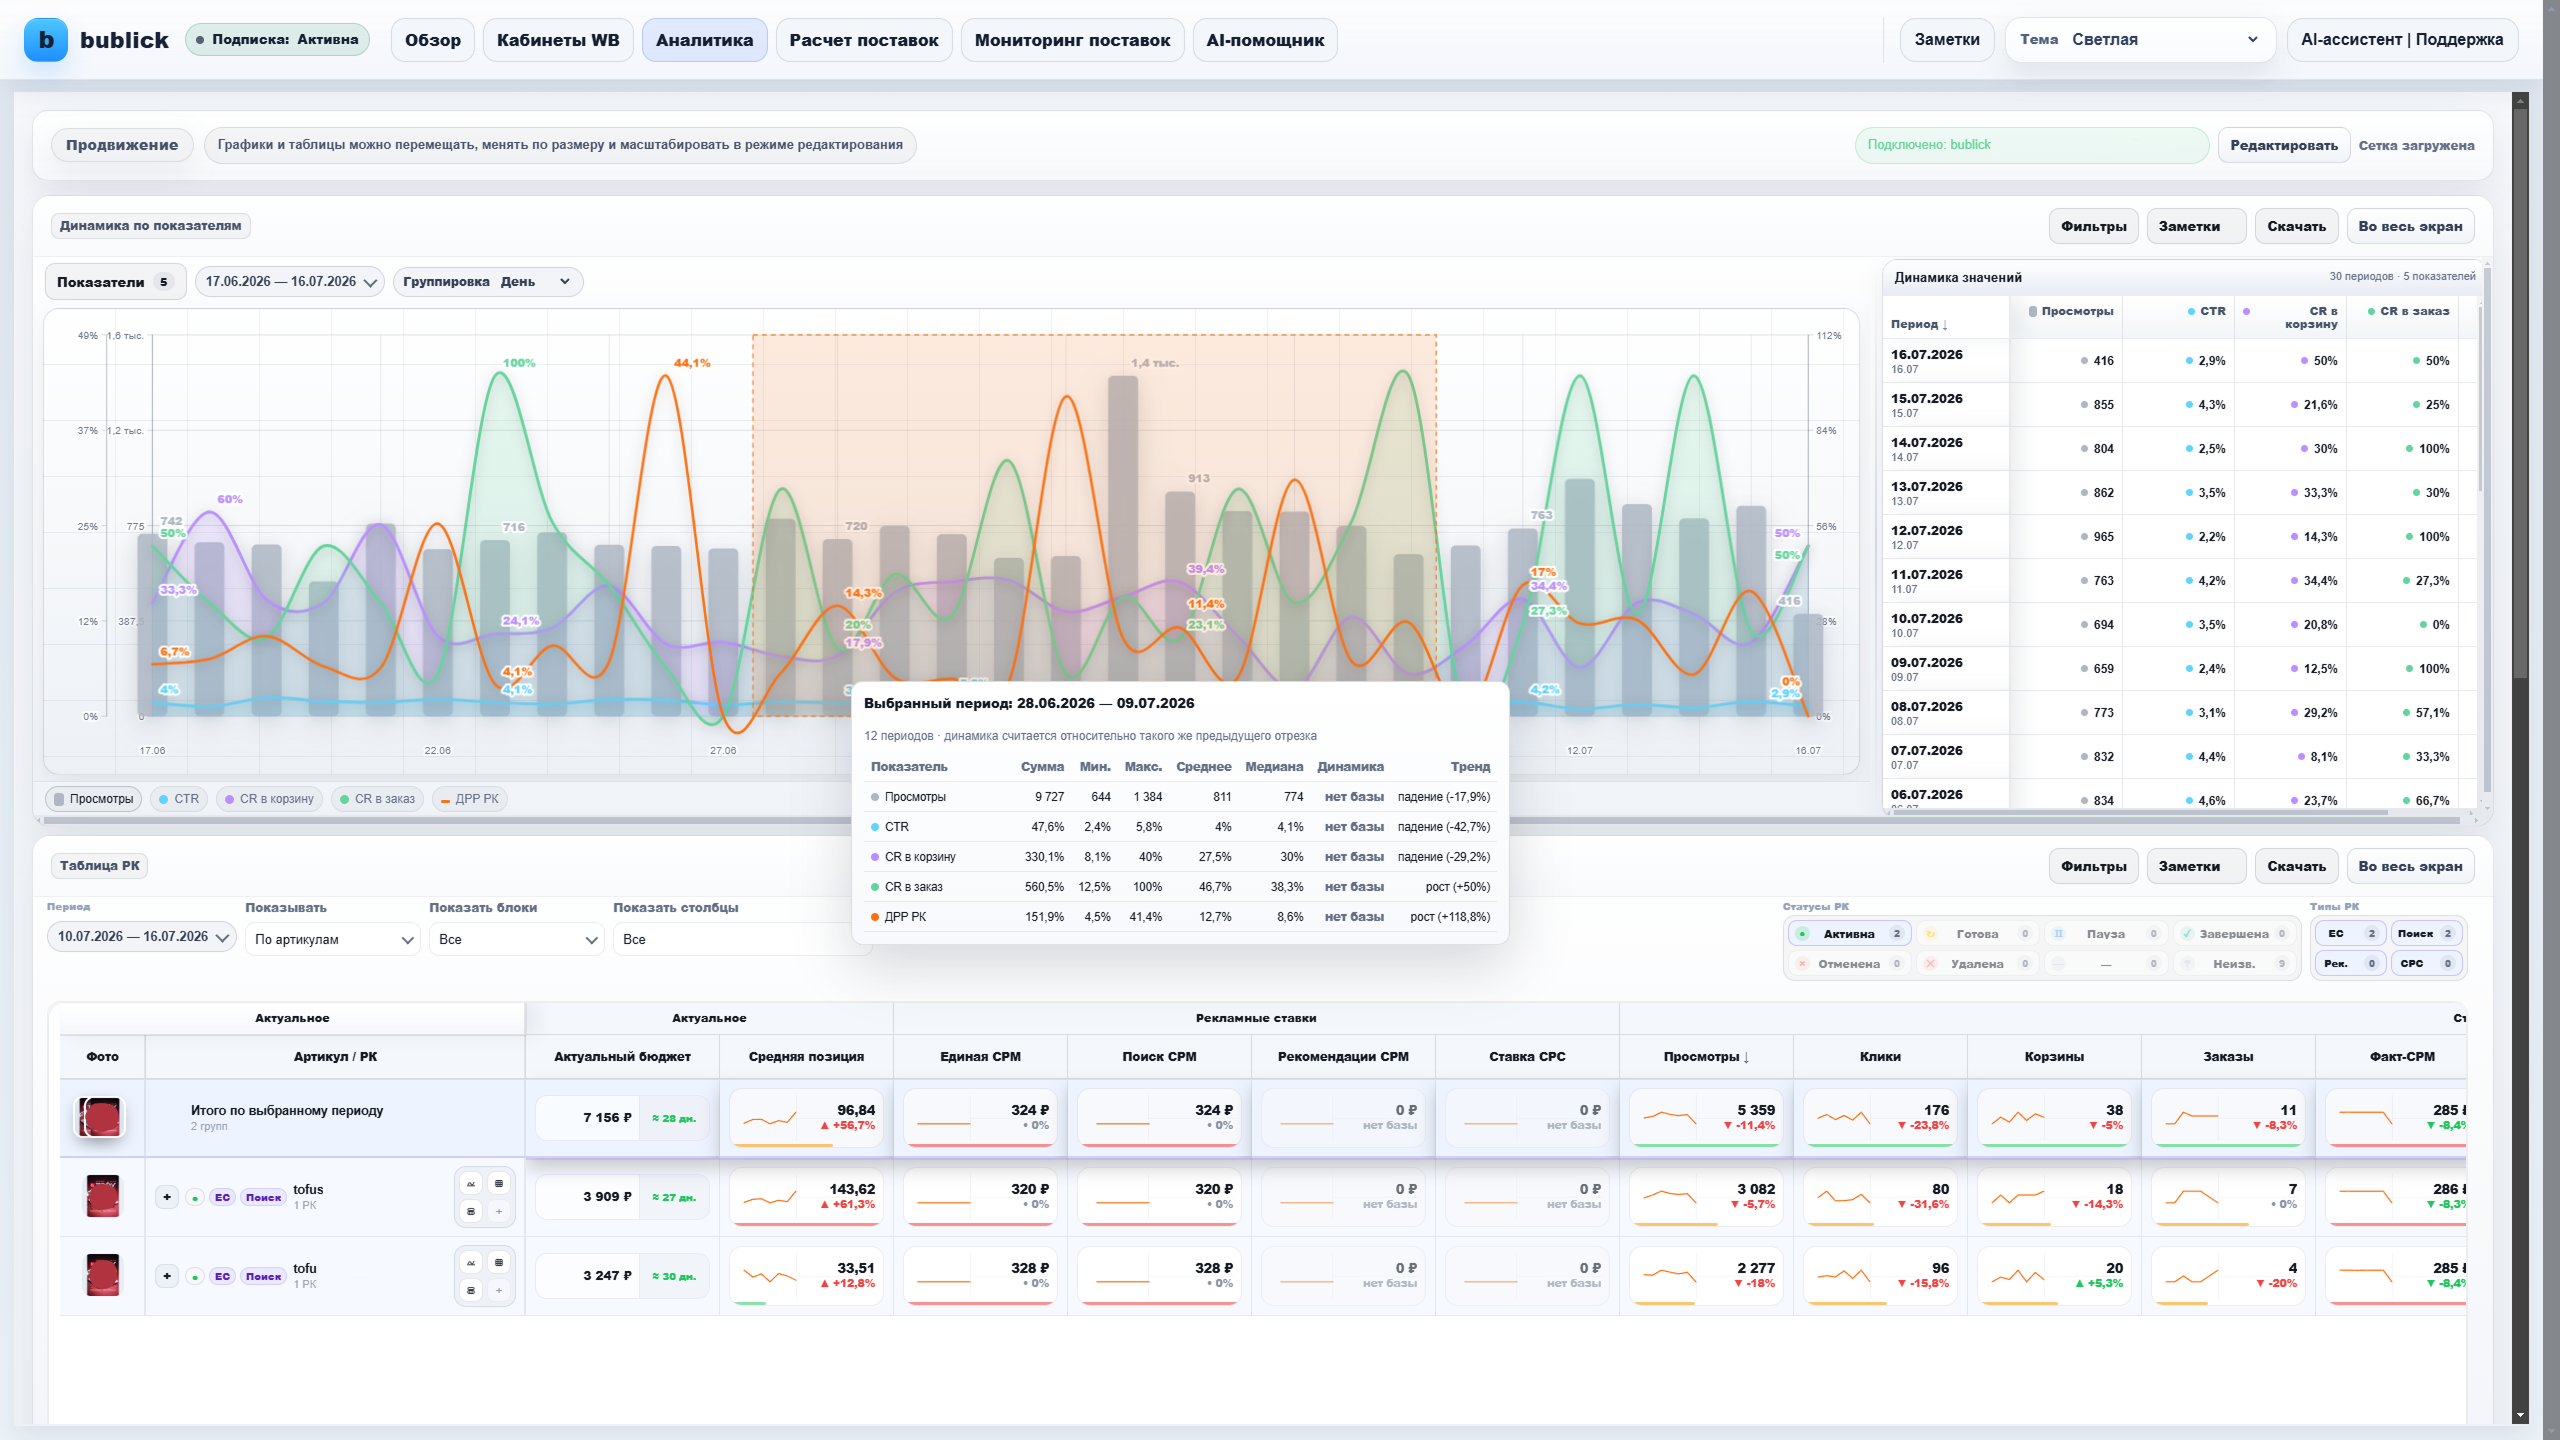This screenshot has height=1440, width=2560.
Task: Open the Группировка День dropdown
Action: 488,282
